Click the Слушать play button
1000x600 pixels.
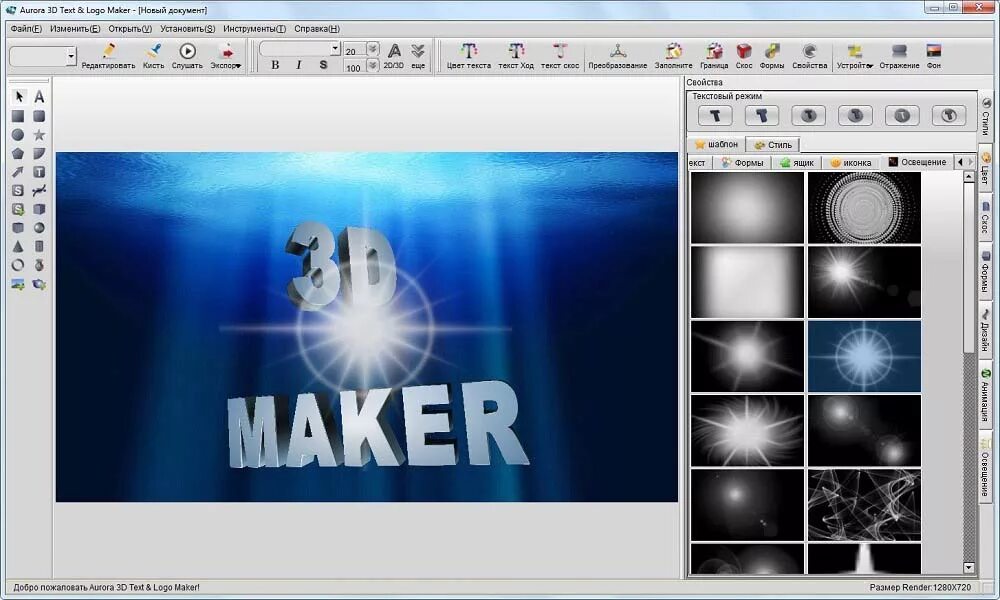187,55
